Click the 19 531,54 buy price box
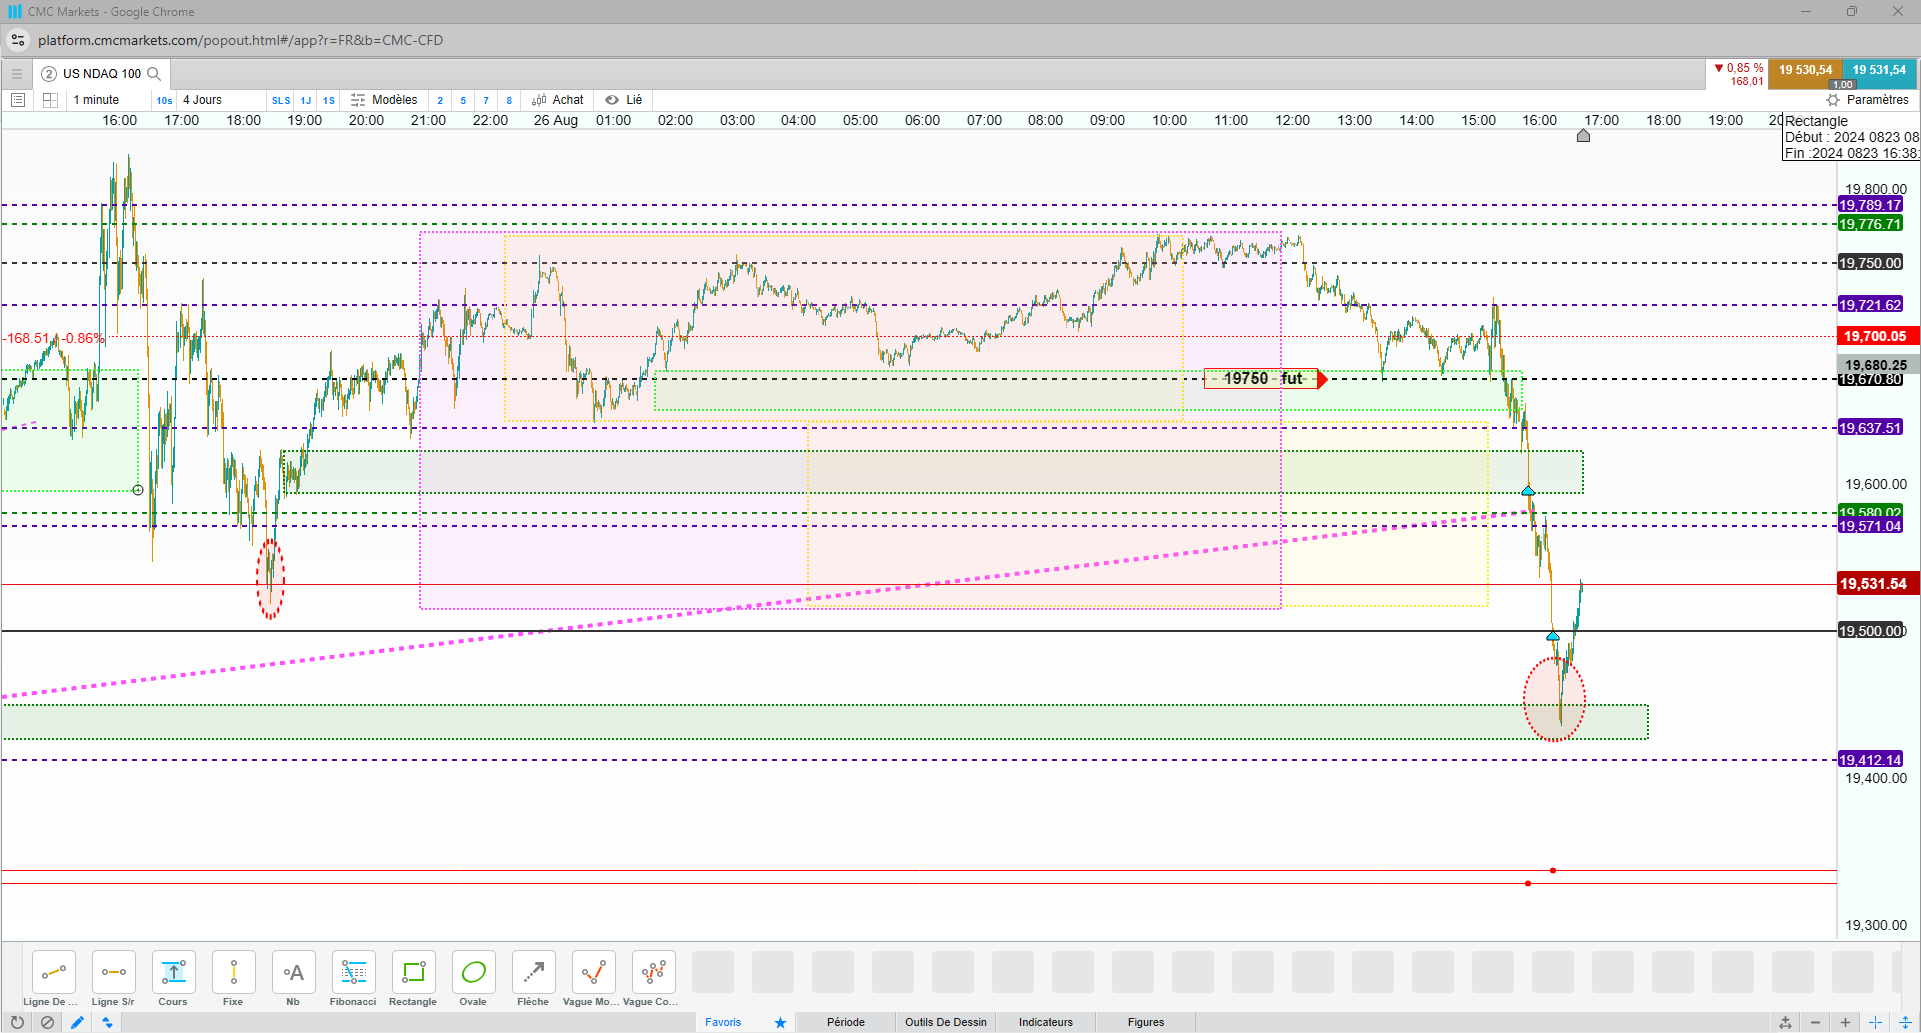1921x1033 pixels. click(x=1879, y=72)
